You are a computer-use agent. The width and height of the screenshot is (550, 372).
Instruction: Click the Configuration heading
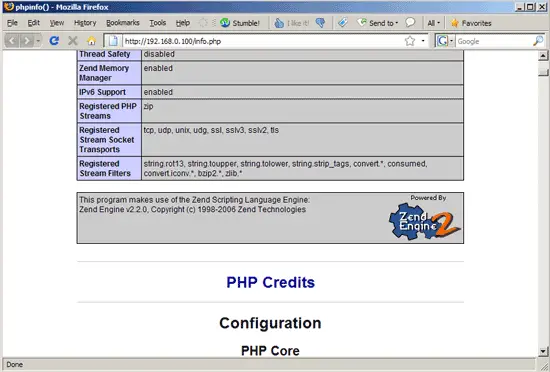coord(270,323)
